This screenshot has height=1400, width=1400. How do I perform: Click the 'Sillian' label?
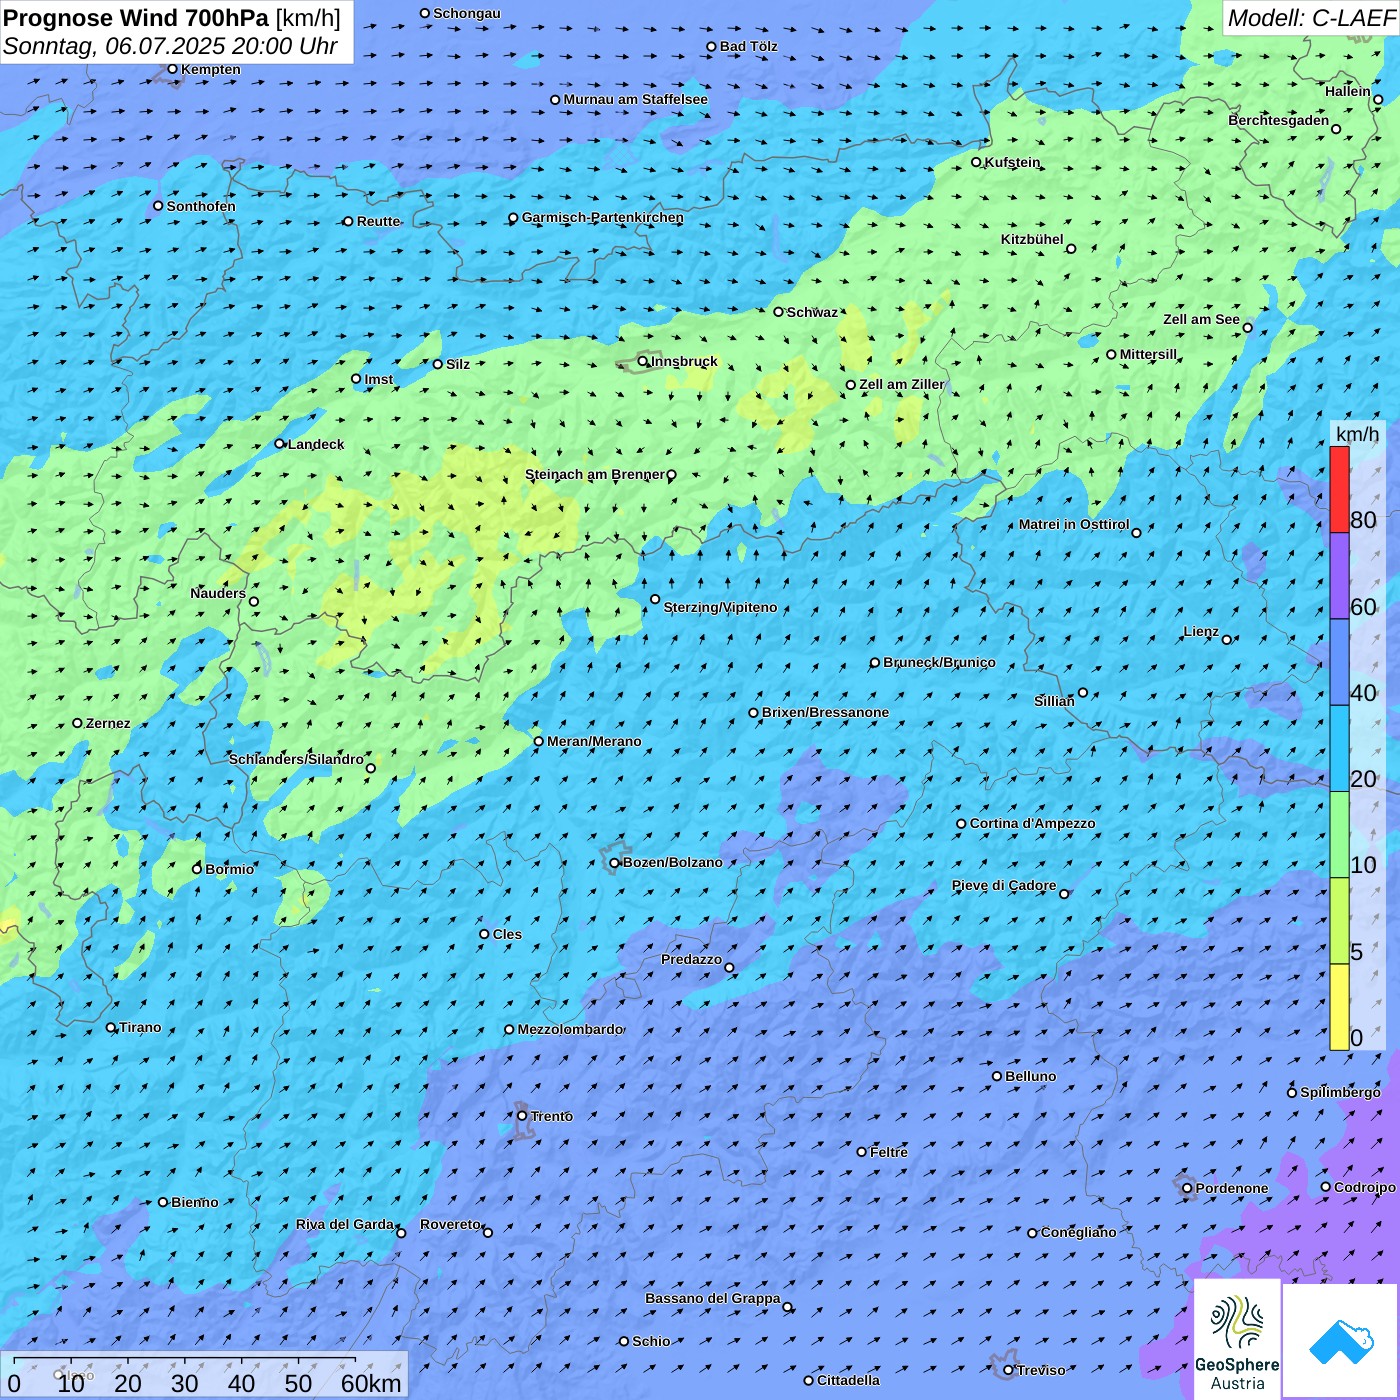pyautogui.click(x=1054, y=701)
